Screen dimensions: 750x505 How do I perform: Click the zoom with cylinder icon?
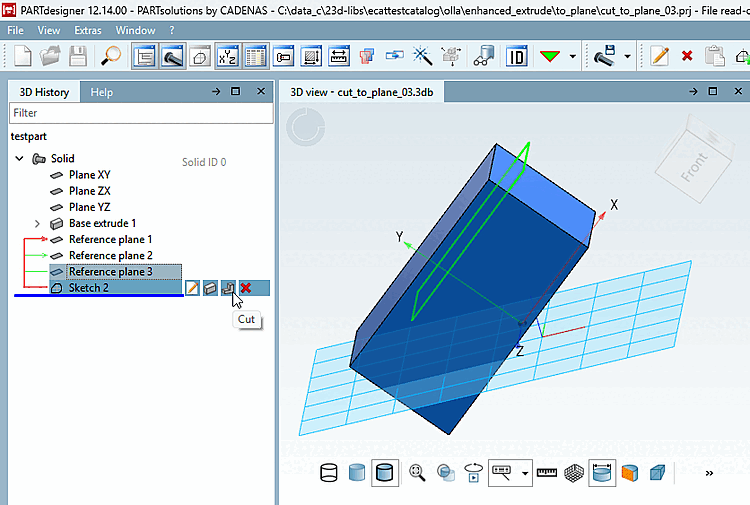point(446,473)
